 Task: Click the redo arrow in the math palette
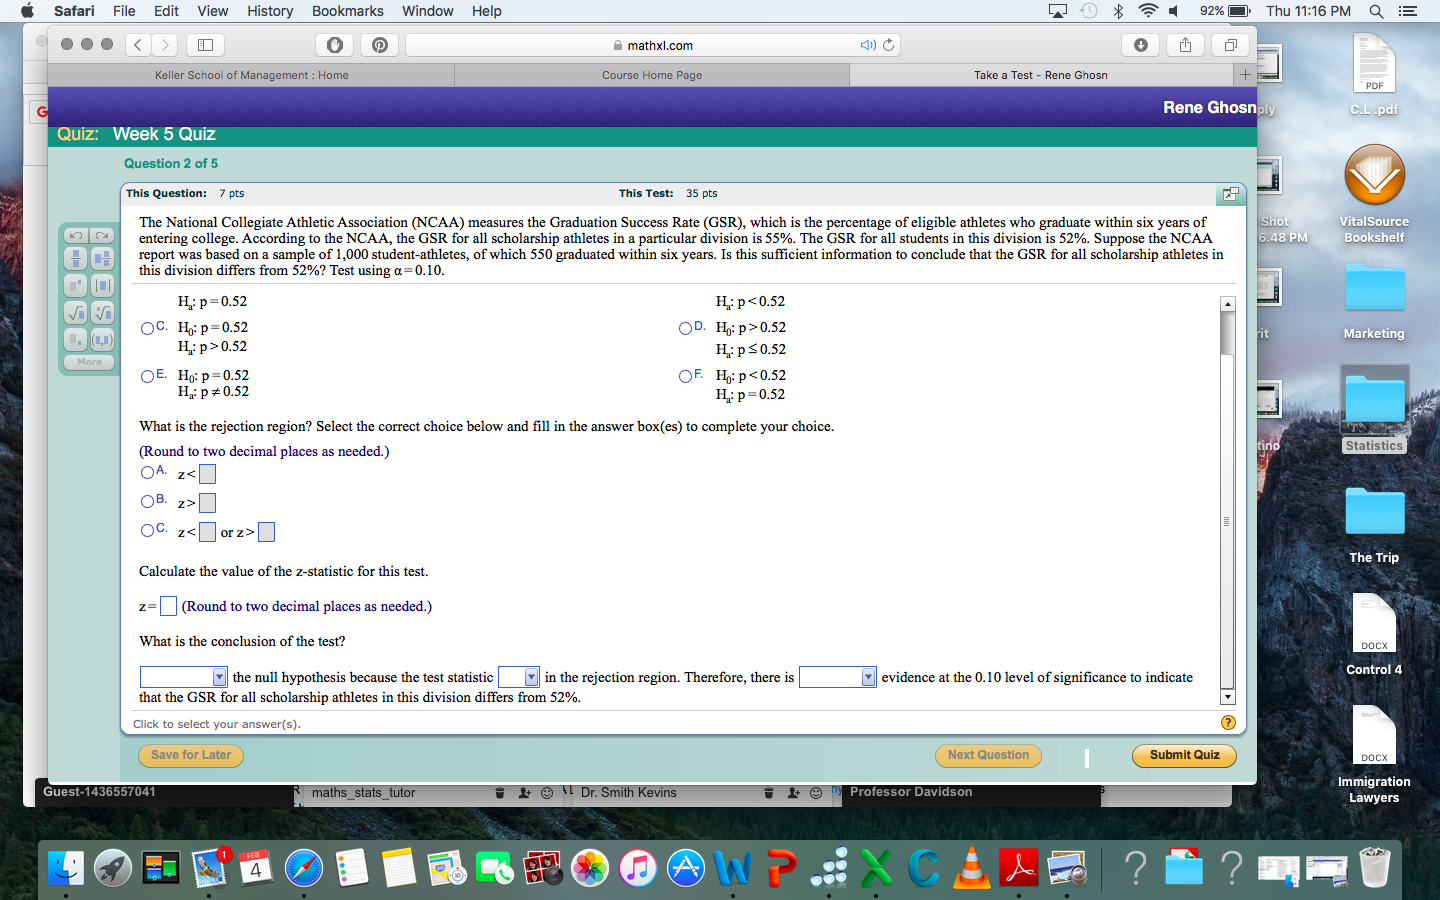(102, 235)
